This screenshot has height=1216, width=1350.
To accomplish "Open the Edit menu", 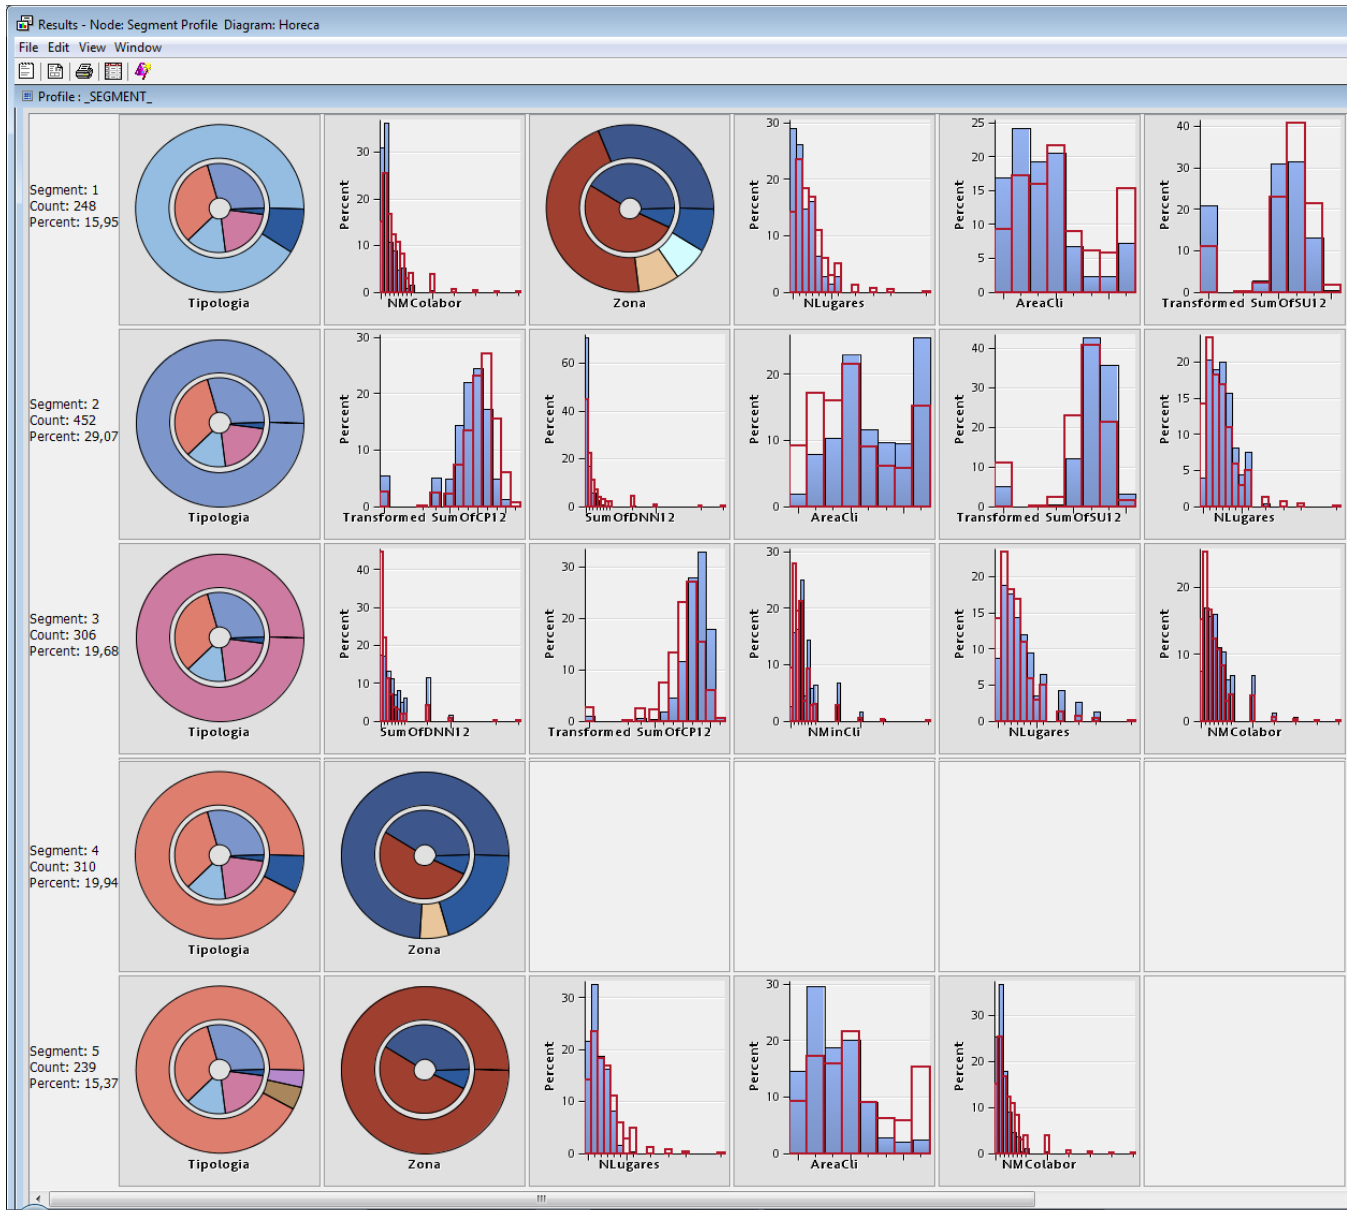I will (x=59, y=47).
